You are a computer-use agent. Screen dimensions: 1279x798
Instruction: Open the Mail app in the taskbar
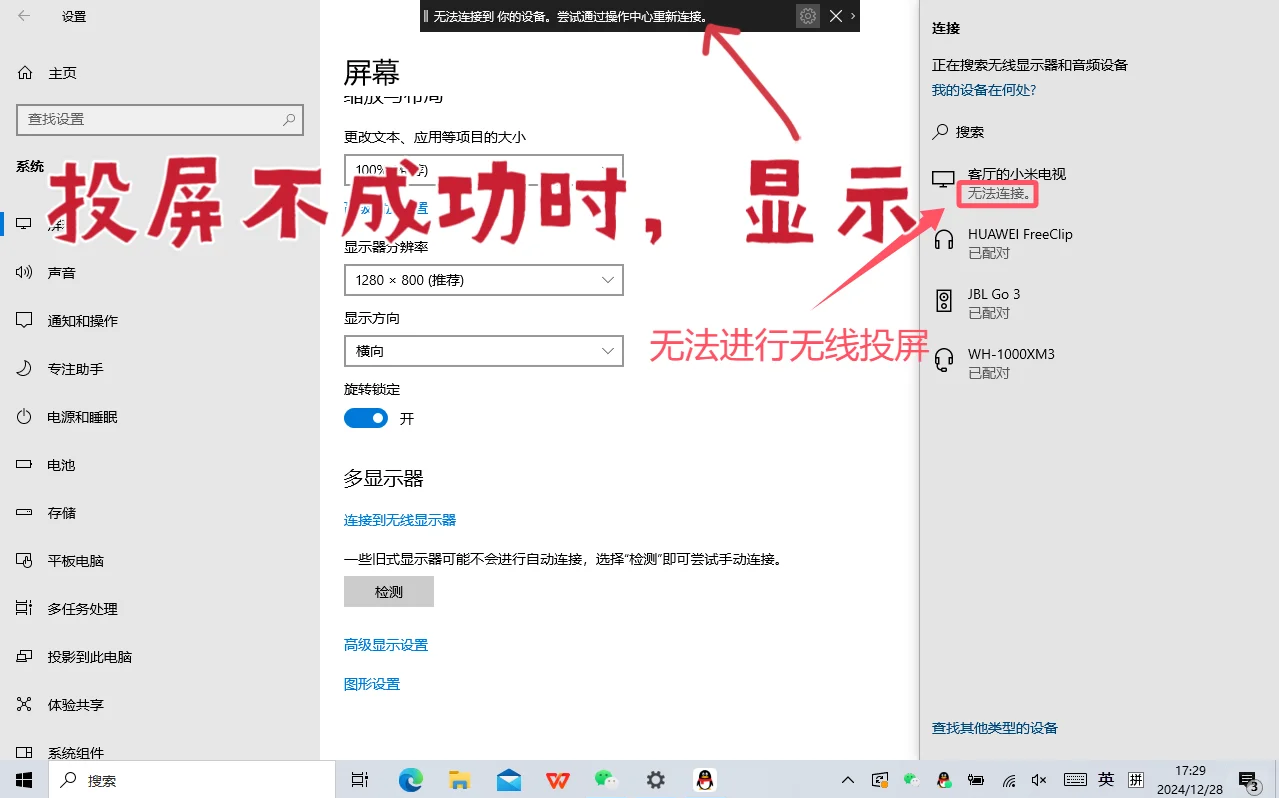[509, 780]
